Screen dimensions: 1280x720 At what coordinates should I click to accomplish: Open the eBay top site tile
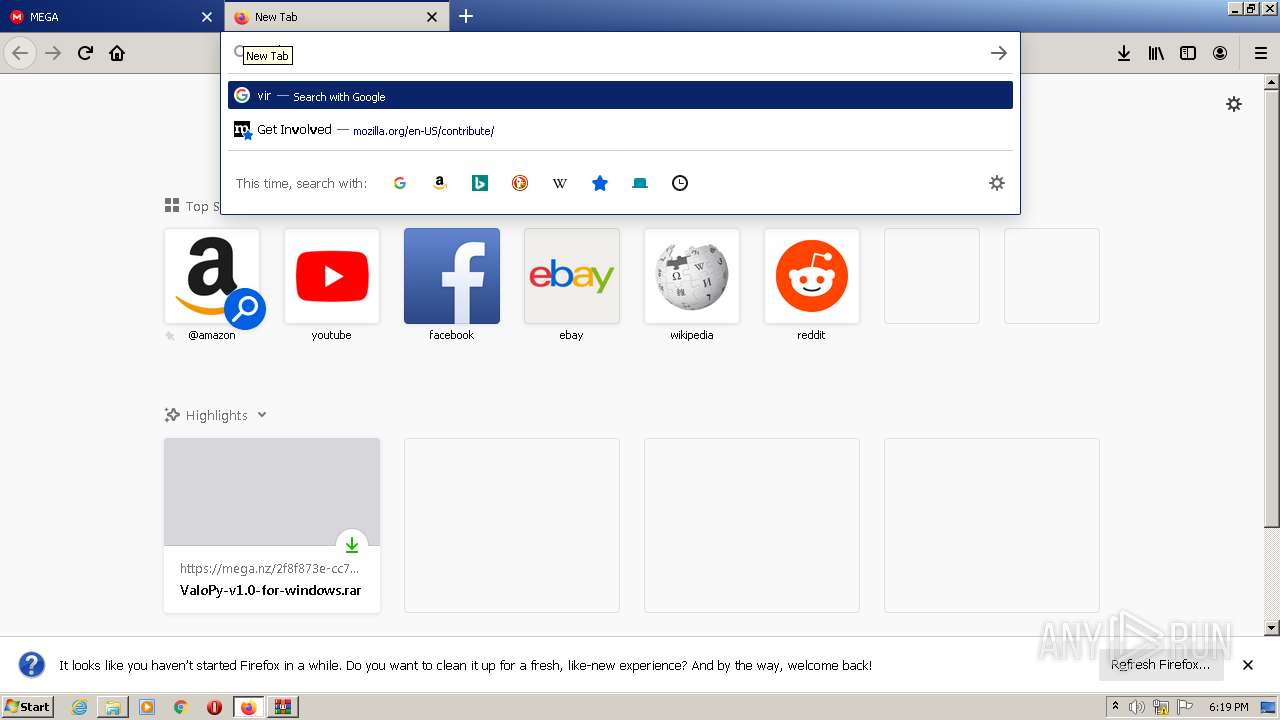[x=572, y=276]
